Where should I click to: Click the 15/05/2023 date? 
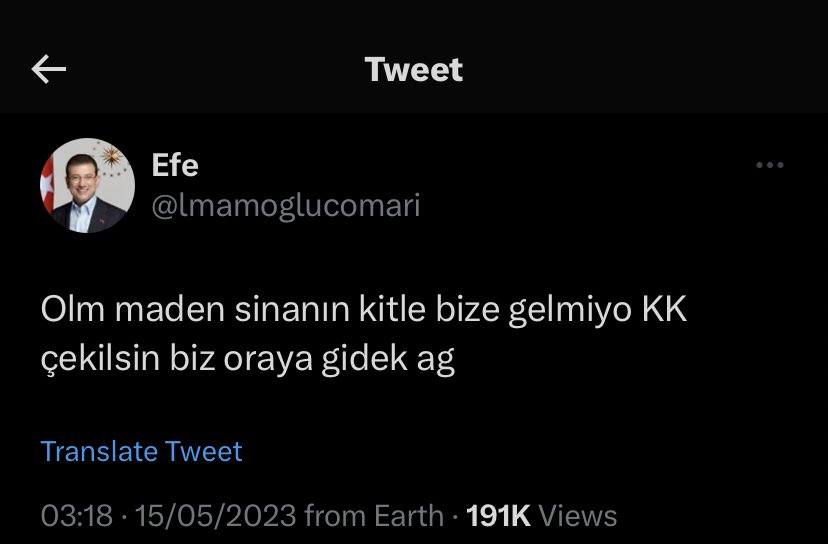pos(215,515)
